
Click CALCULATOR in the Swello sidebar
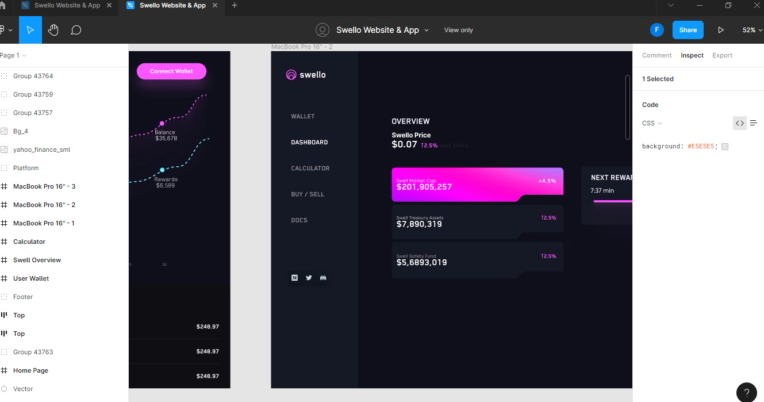pos(310,168)
